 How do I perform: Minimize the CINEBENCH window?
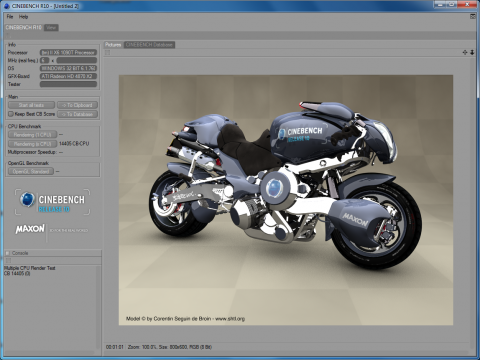[x=440, y=4]
